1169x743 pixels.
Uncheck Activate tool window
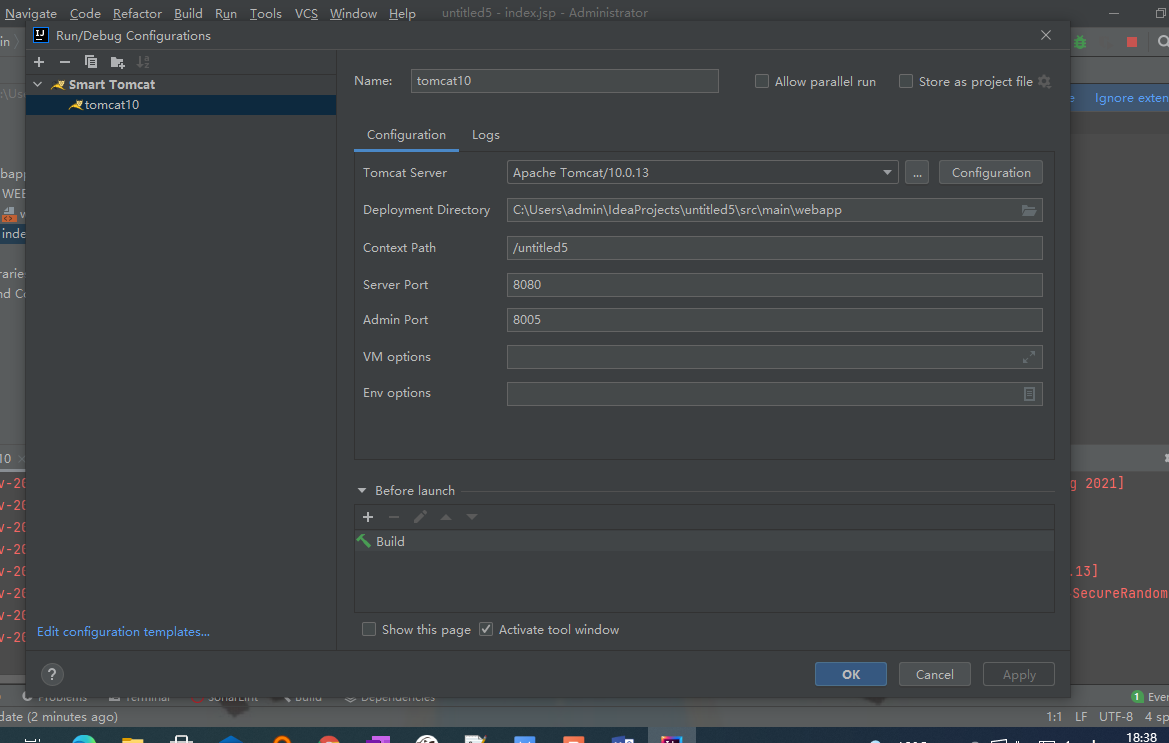click(x=486, y=630)
